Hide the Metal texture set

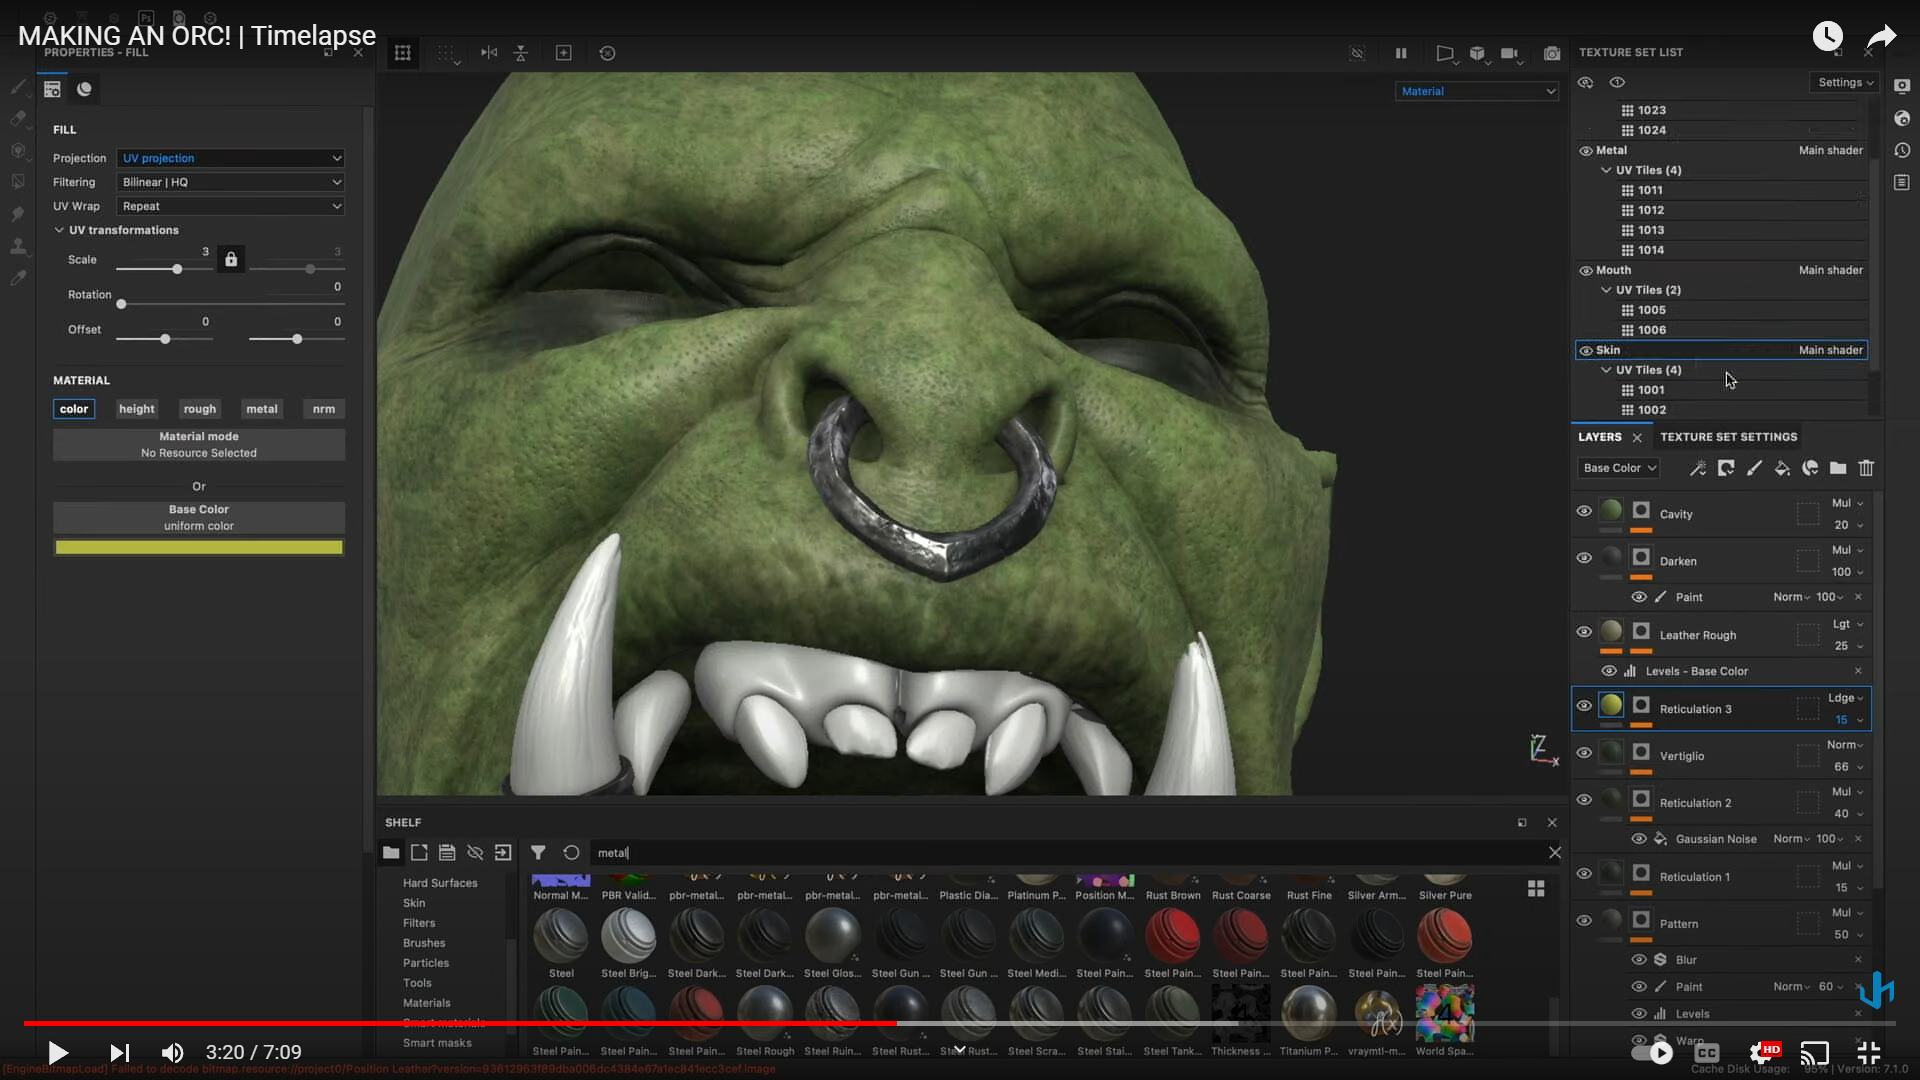tap(1586, 151)
